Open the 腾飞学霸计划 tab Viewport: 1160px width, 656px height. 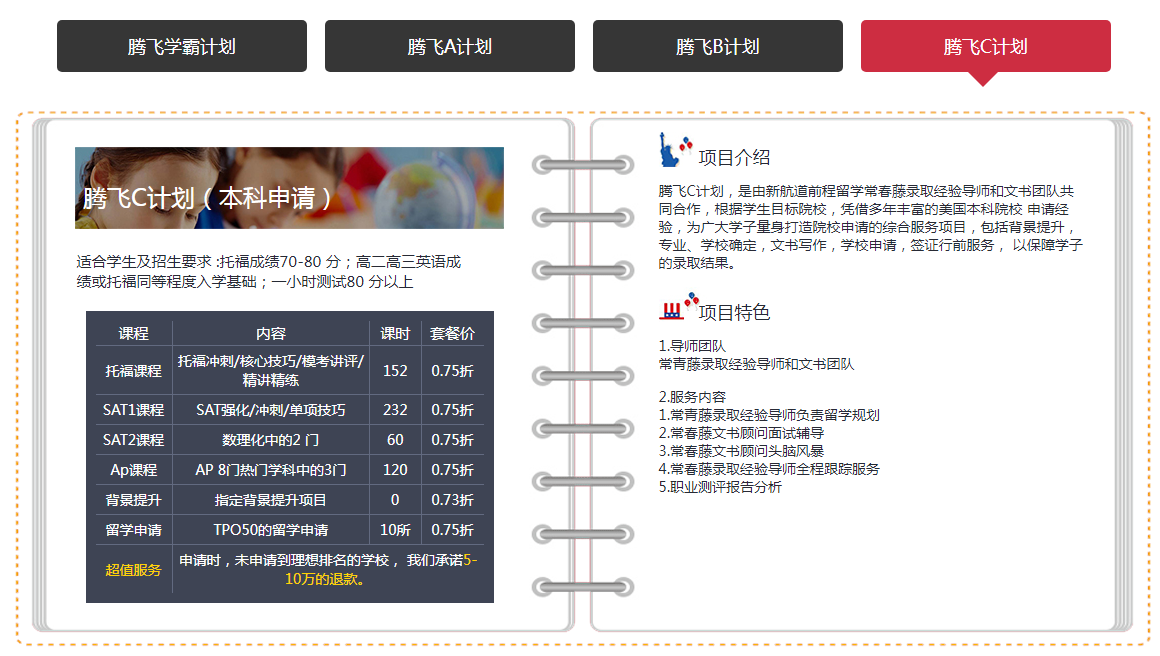(181, 46)
